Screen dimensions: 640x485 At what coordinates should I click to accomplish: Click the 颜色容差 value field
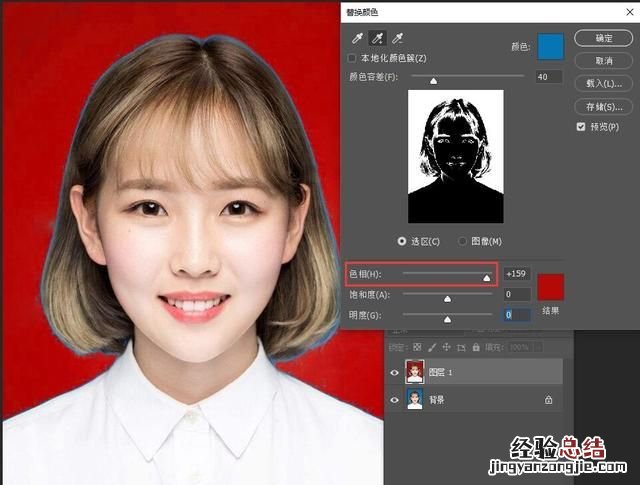point(547,76)
